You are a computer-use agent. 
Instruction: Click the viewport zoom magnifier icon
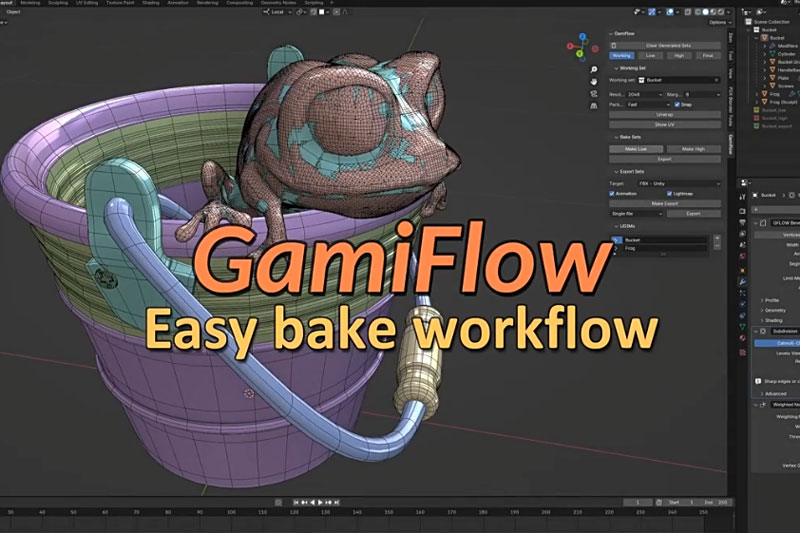click(x=593, y=69)
